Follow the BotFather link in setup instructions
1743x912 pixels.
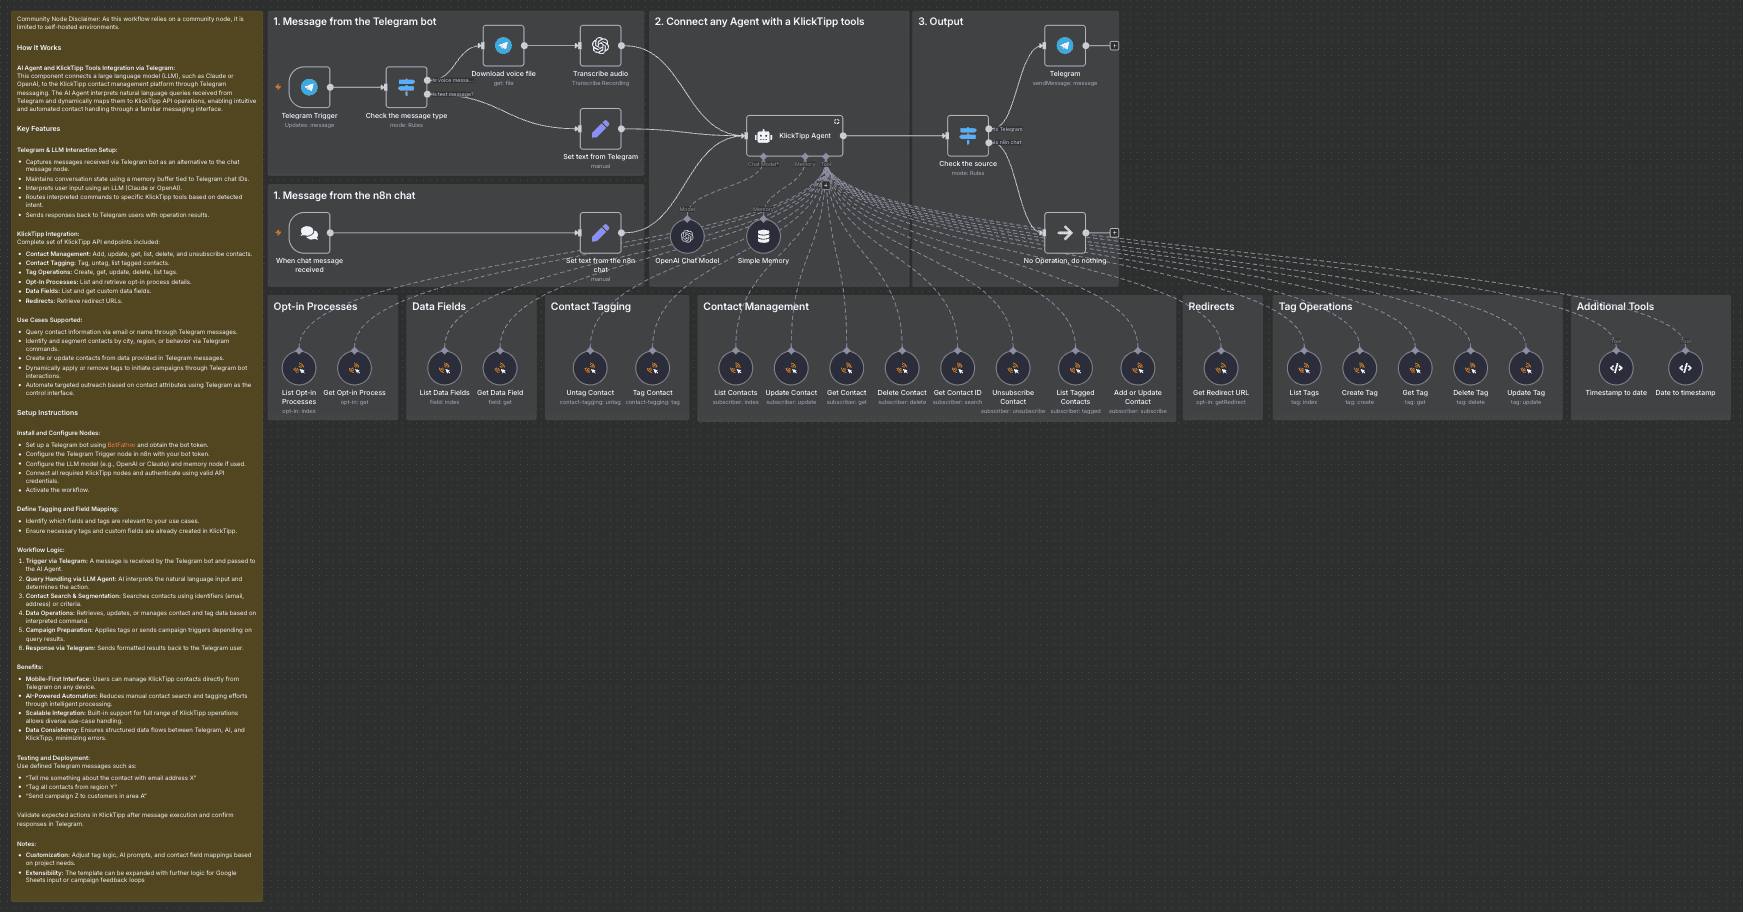tap(120, 445)
